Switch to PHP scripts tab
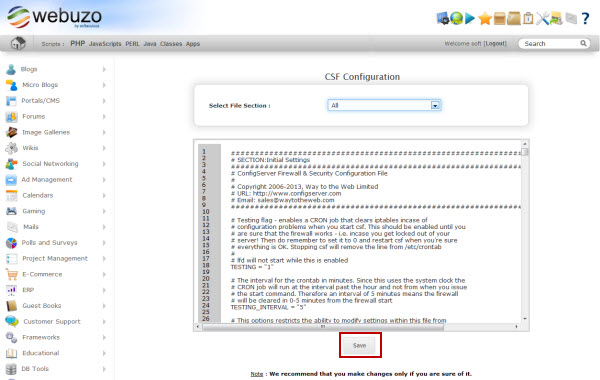Image resolution: width=600 pixels, height=380 pixels. [78, 44]
